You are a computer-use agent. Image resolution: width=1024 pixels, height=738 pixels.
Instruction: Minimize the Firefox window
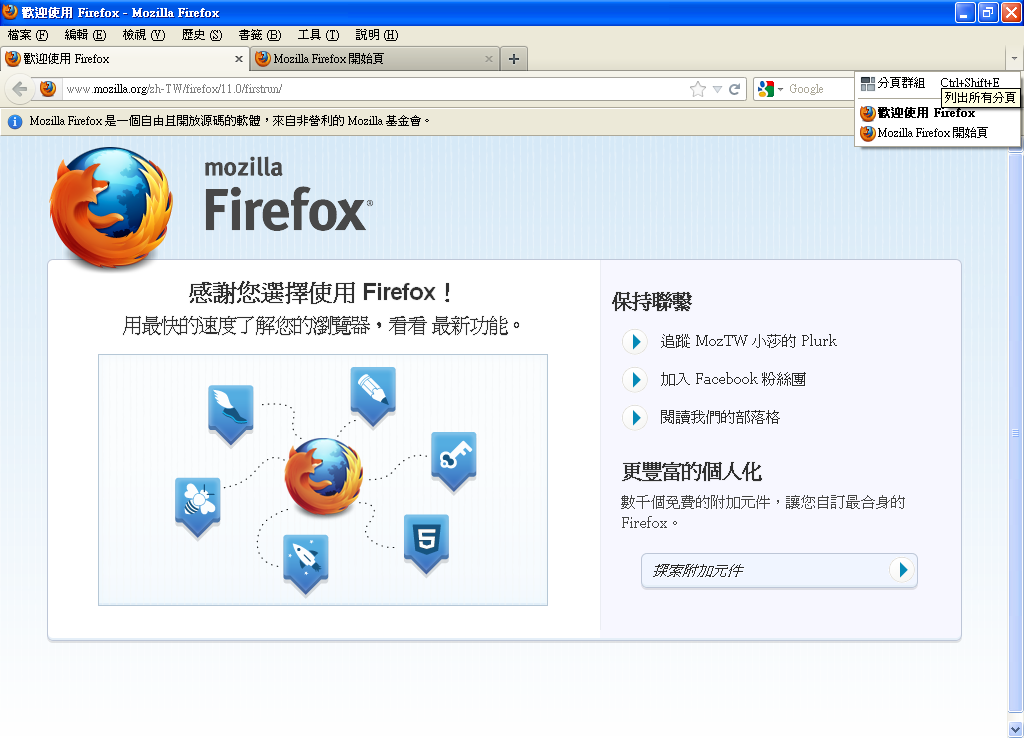coord(965,12)
